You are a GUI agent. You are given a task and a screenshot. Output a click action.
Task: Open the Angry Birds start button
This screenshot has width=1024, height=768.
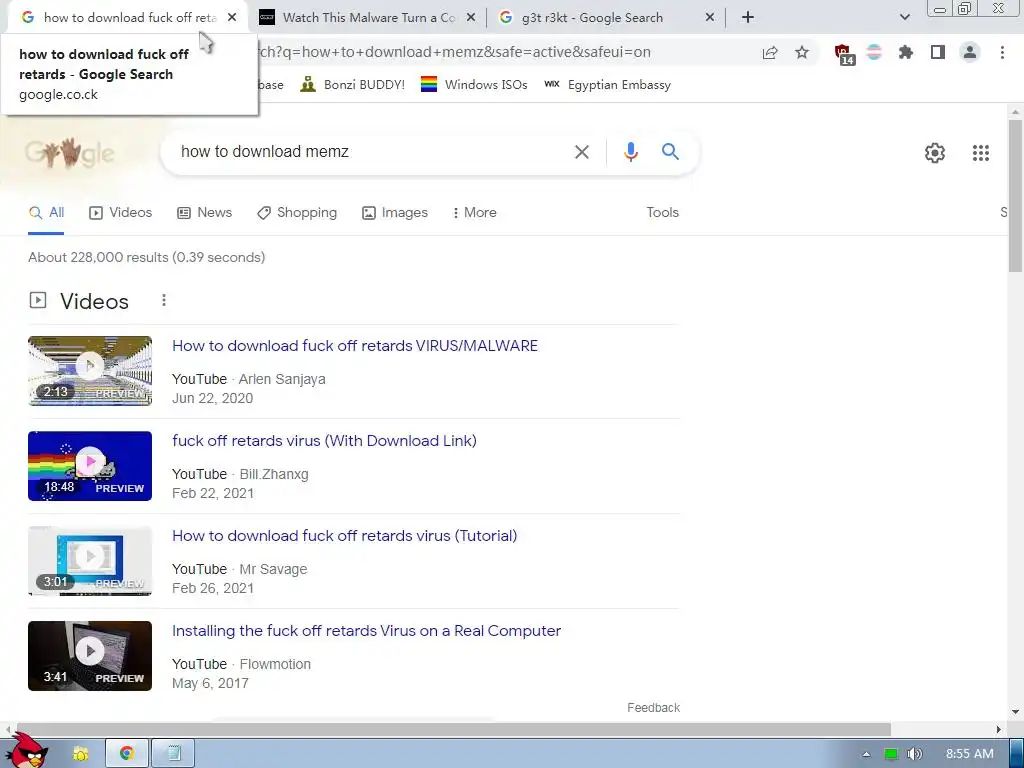(25, 751)
